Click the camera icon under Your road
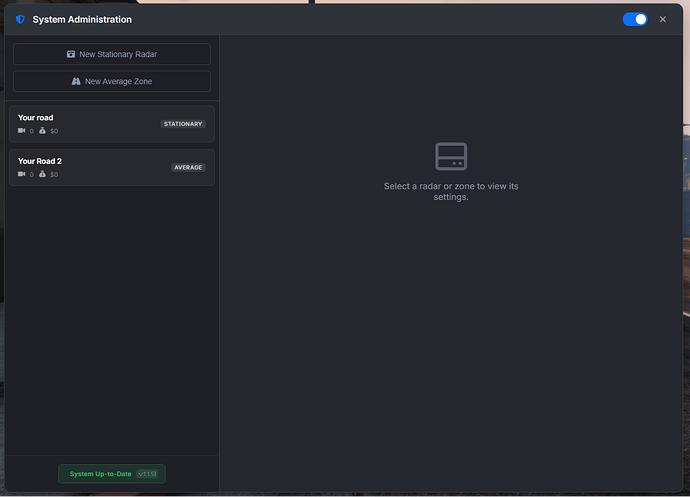 (x=22, y=131)
